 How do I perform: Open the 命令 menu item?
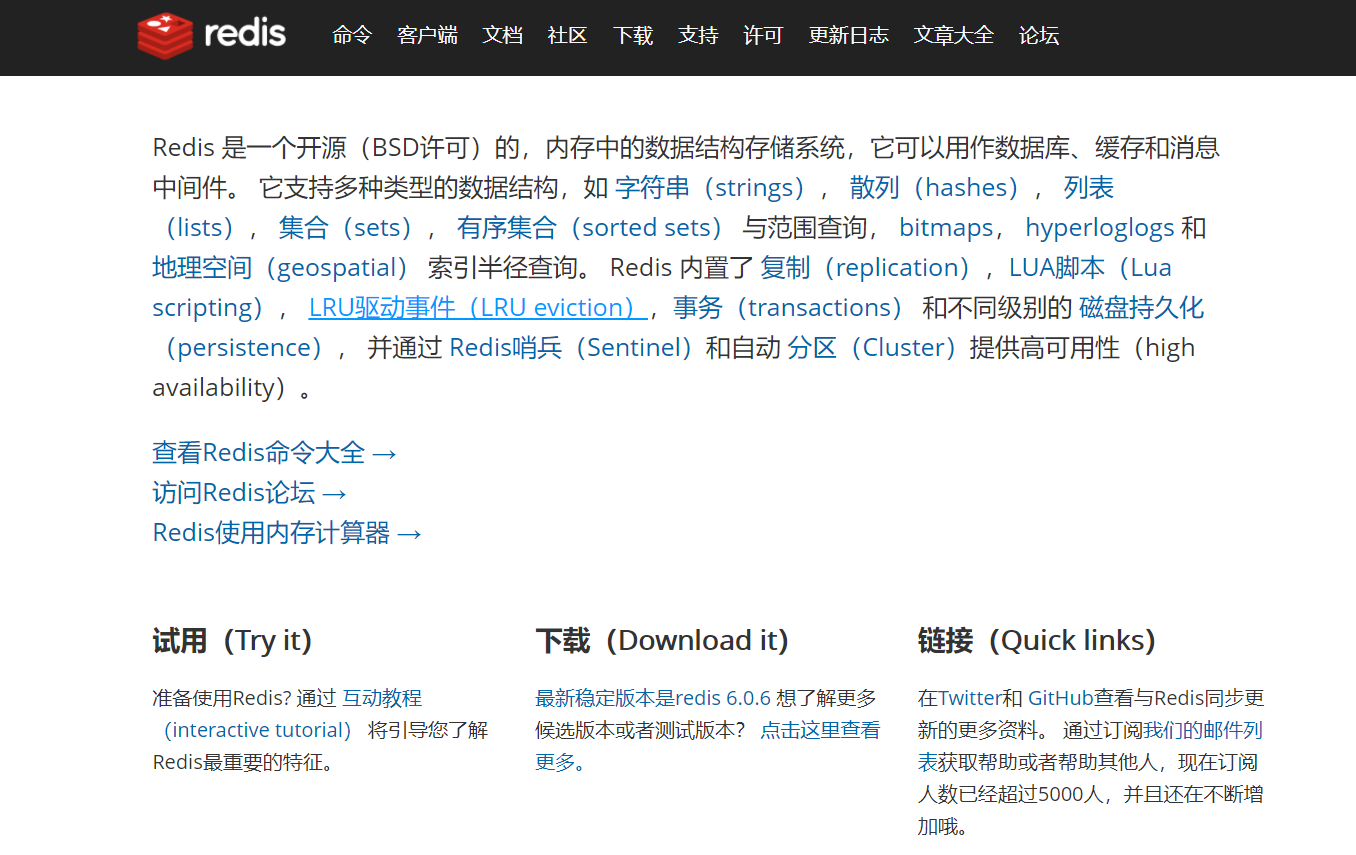point(352,35)
